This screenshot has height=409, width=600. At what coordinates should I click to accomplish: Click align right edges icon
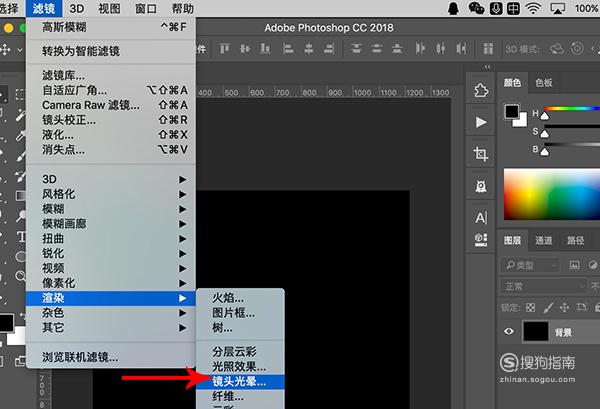click(329, 49)
